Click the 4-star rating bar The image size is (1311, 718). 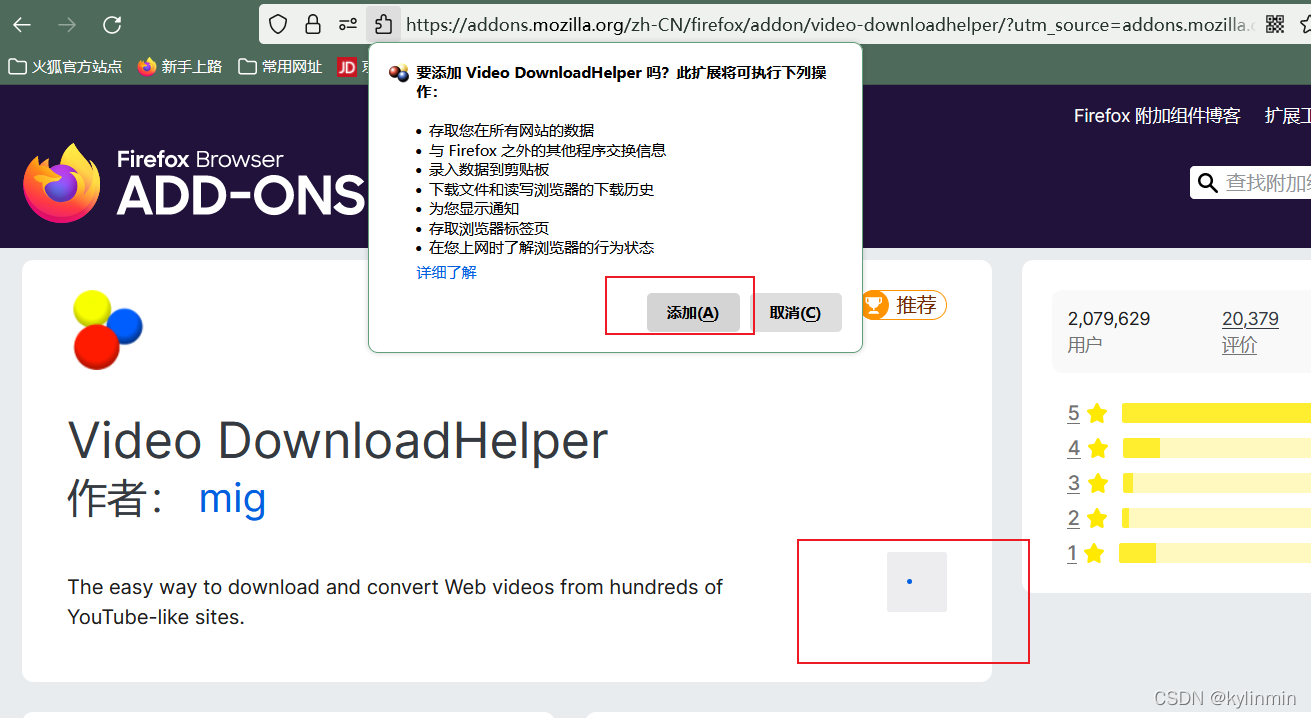(1216, 448)
